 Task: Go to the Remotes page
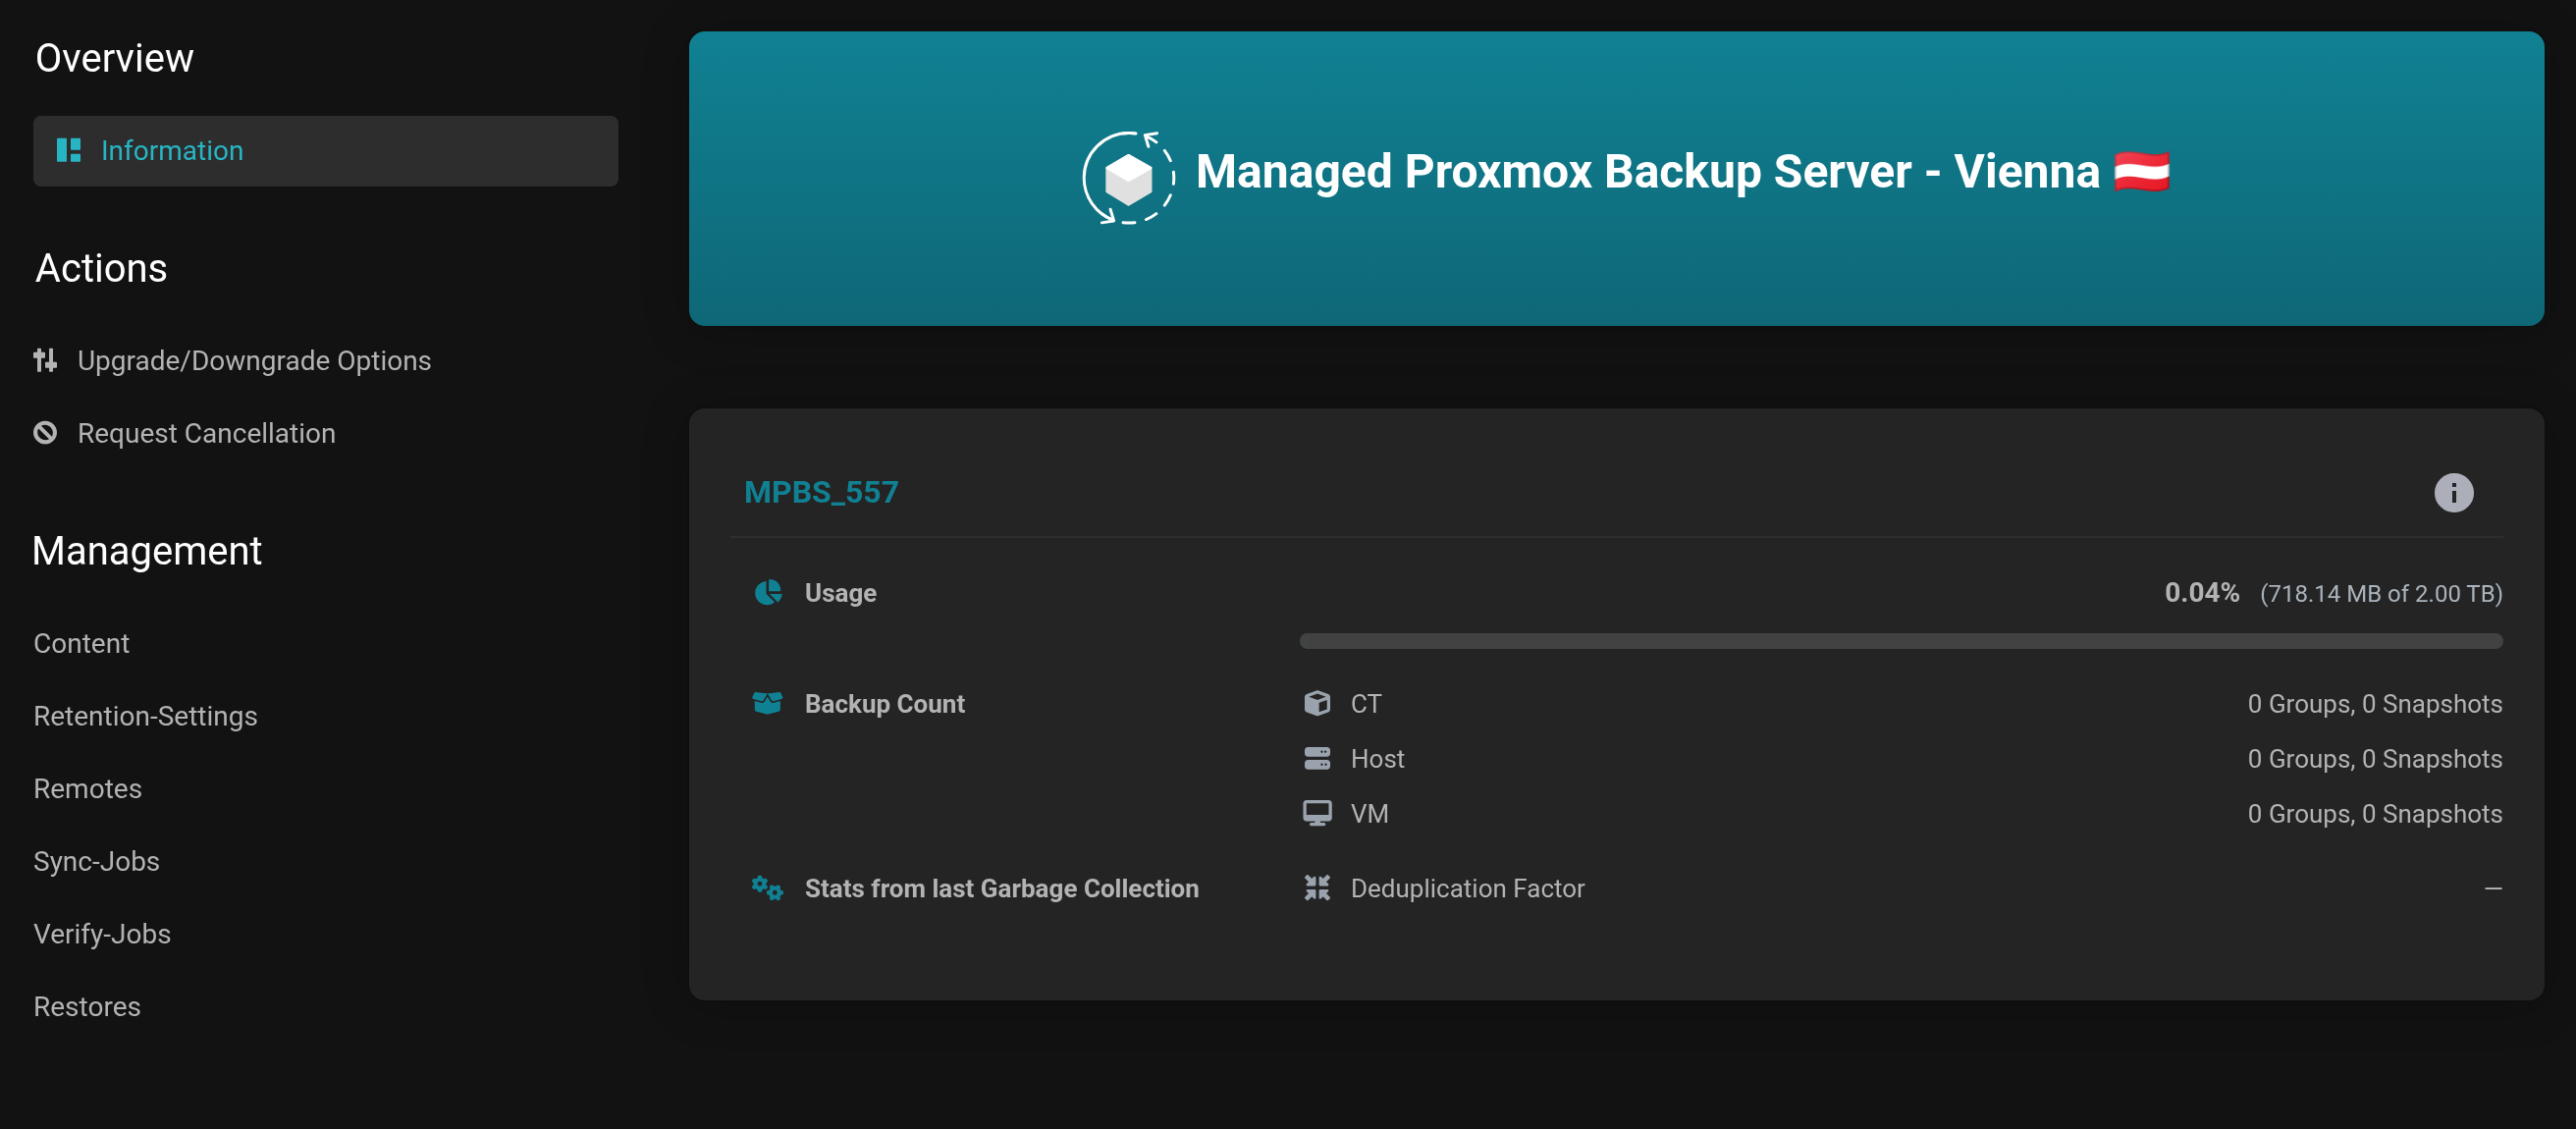(87, 789)
